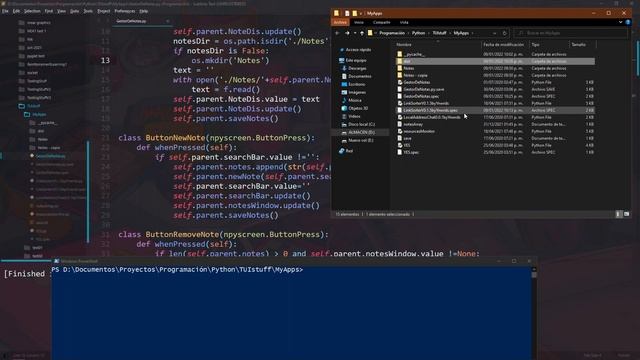Open the Tools menu in Sublime Text
The width and height of the screenshot is (640, 360).
coord(88,11)
